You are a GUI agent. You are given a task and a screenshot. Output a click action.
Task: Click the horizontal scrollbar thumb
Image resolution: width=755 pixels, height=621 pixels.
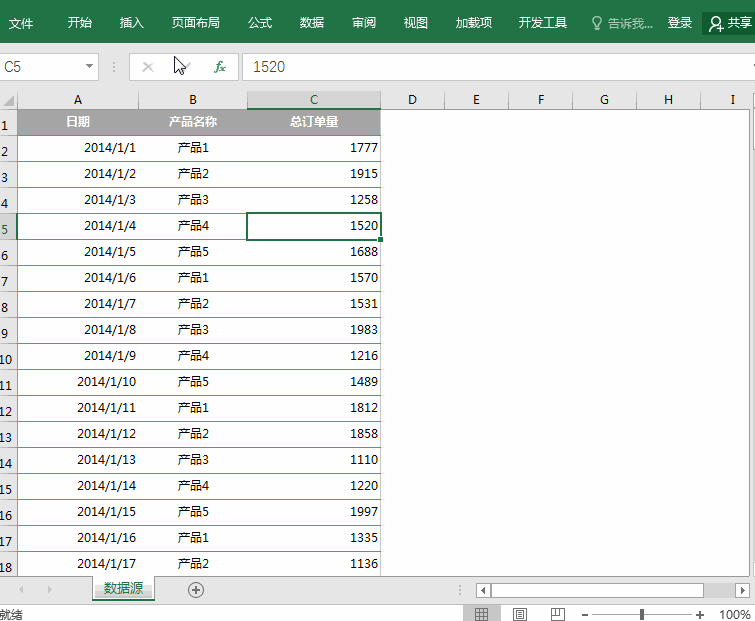coord(597,590)
